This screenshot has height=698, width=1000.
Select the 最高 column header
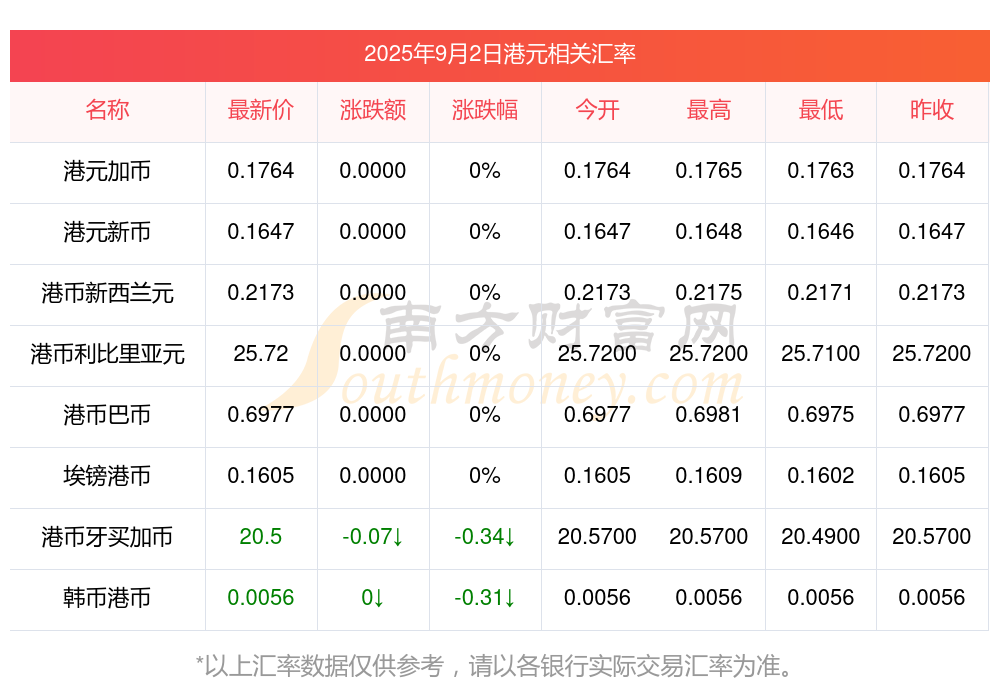[x=709, y=110]
